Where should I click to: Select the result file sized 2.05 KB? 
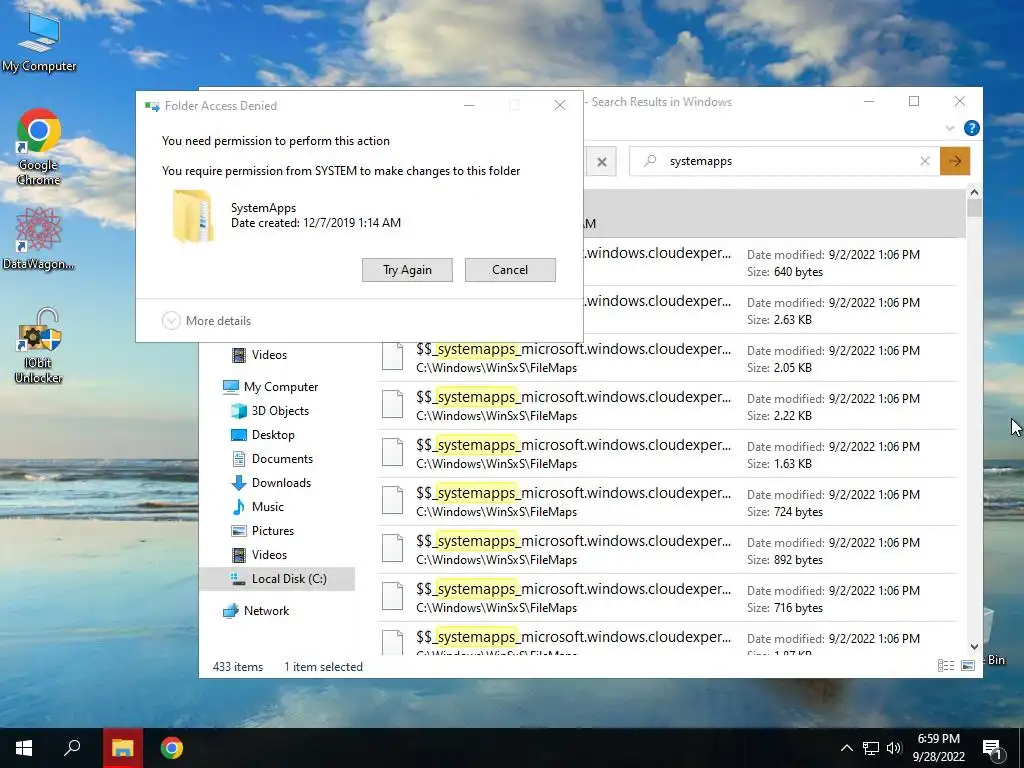click(x=667, y=358)
